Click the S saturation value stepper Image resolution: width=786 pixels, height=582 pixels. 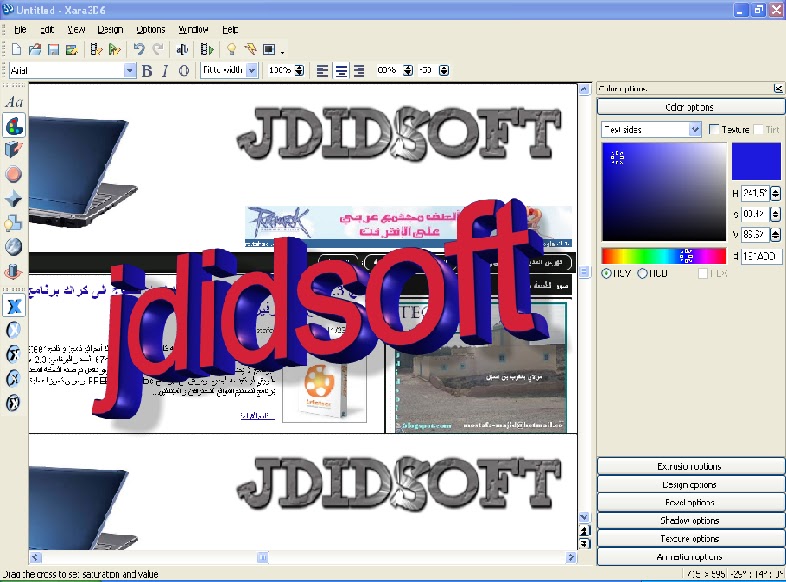click(x=775, y=214)
